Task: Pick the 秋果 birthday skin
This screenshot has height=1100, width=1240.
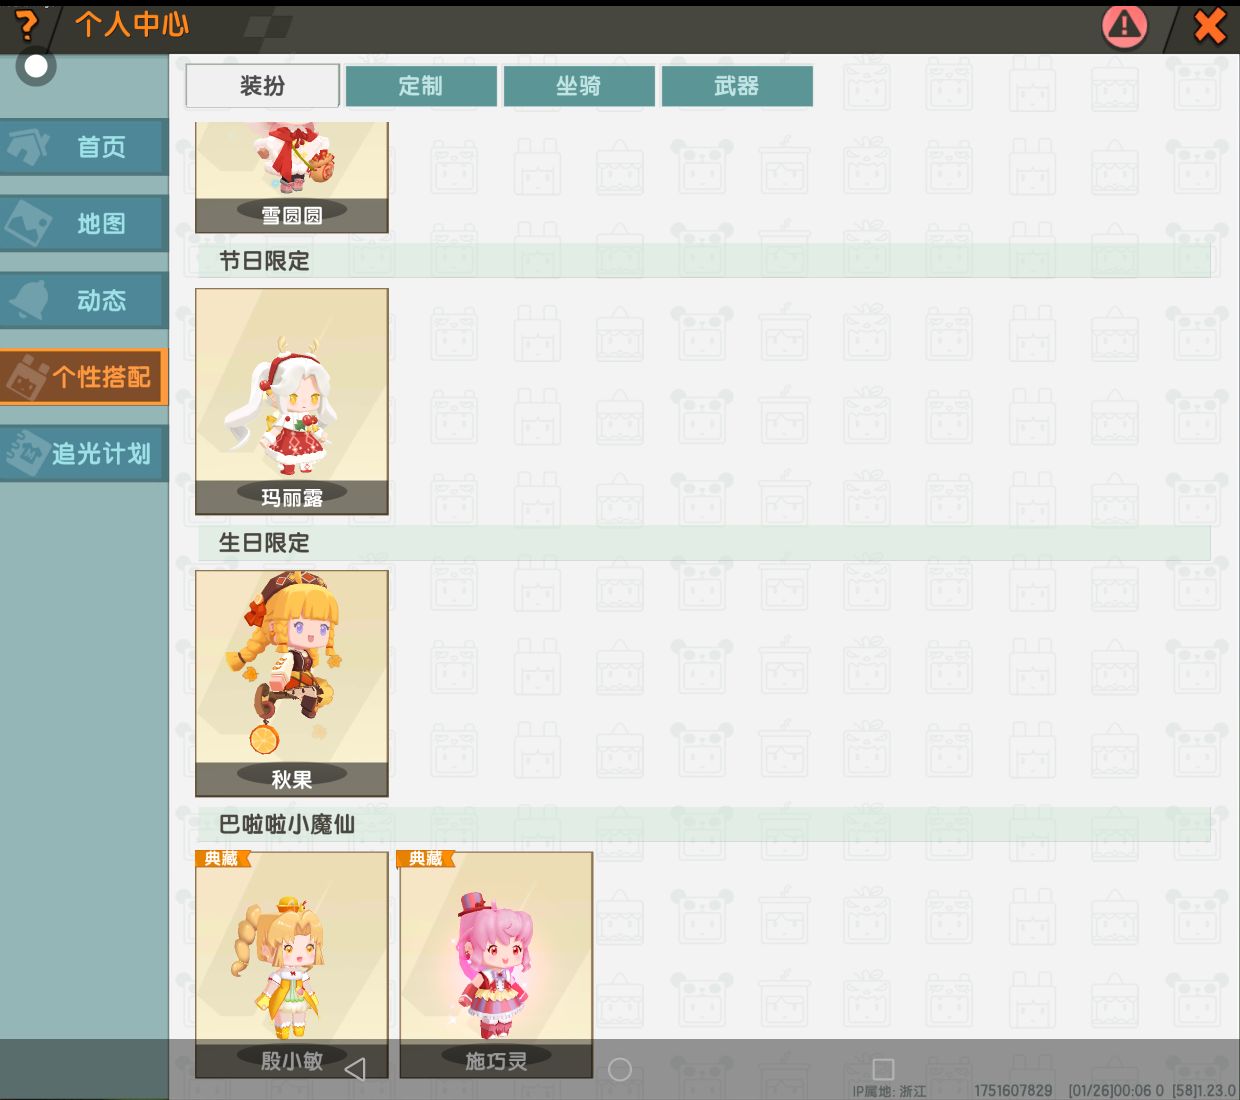Action: coord(291,683)
